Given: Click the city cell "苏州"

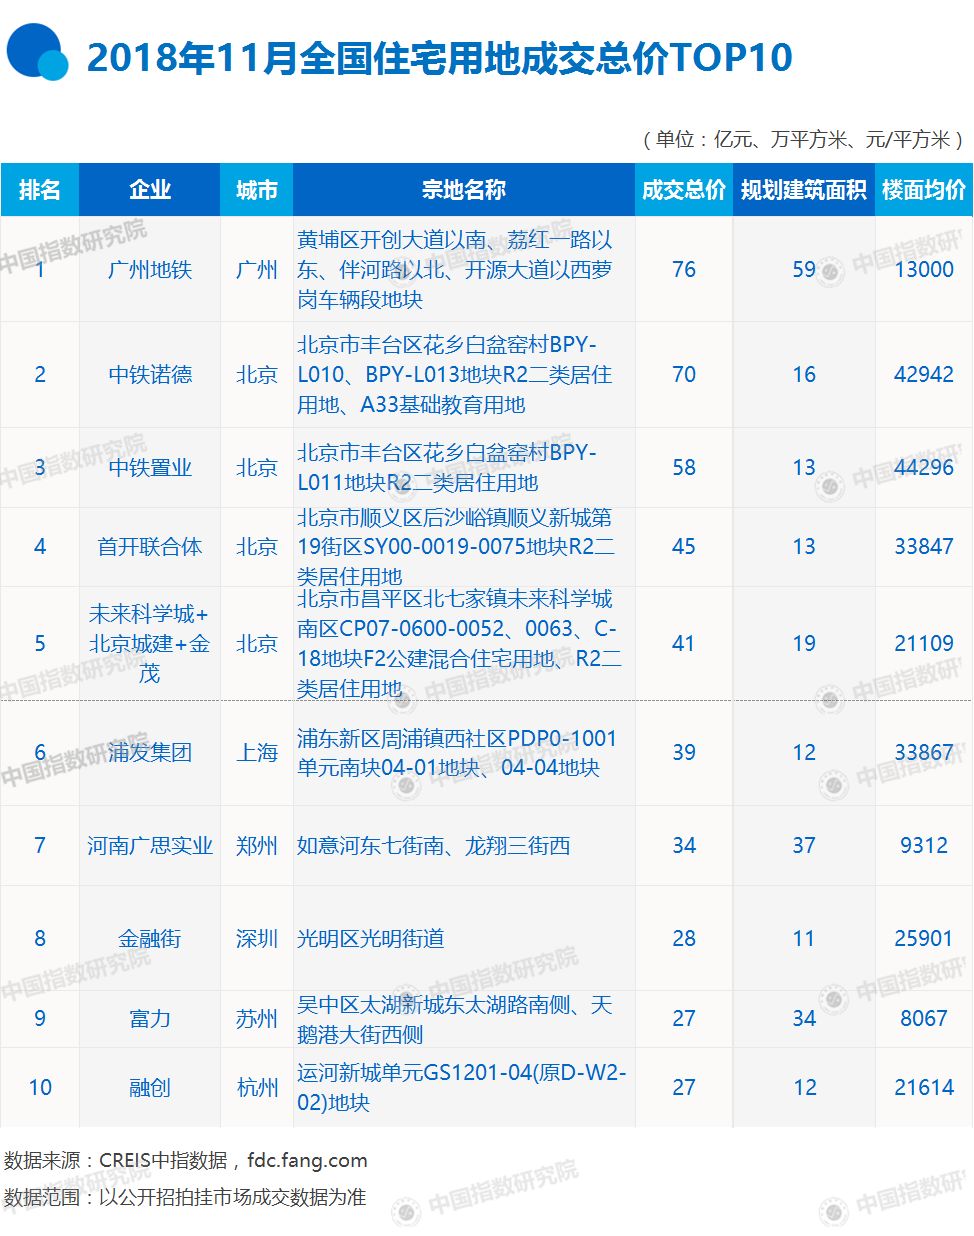Looking at the screenshot, I should [x=257, y=1019].
